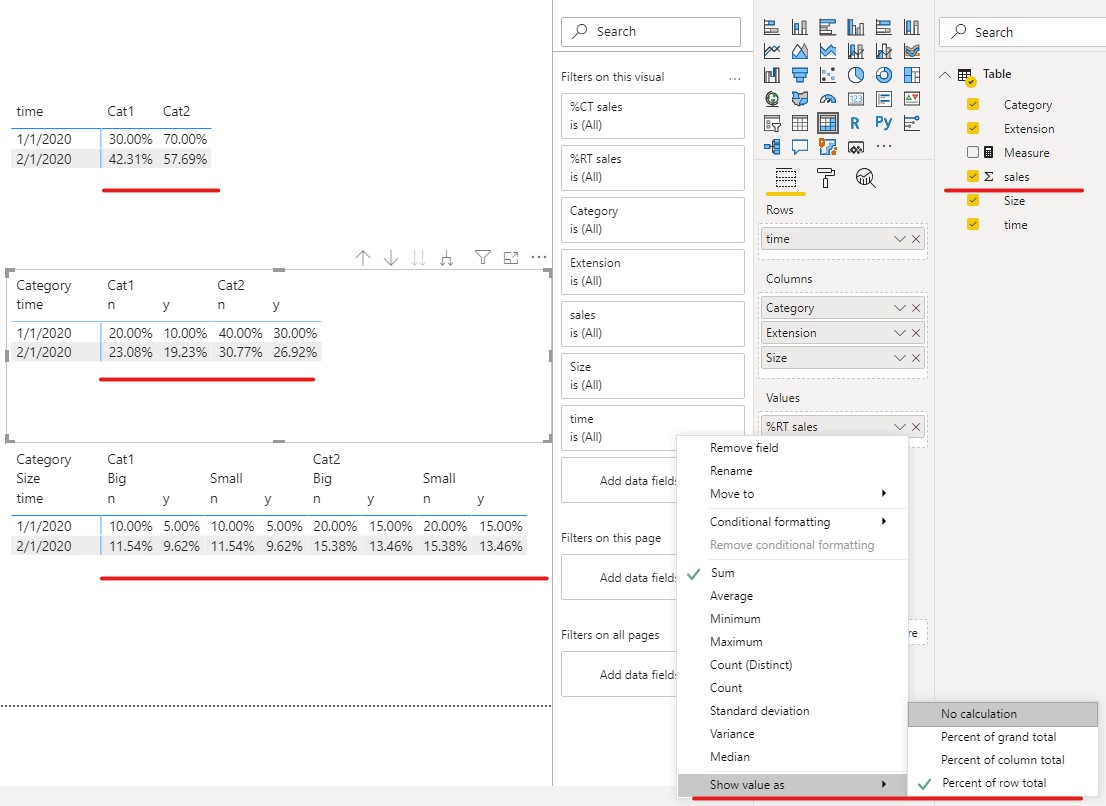This screenshot has height=806, width=1106.
Task: Choose the Python (Py) visual
Action: click(x=884, y=123)
